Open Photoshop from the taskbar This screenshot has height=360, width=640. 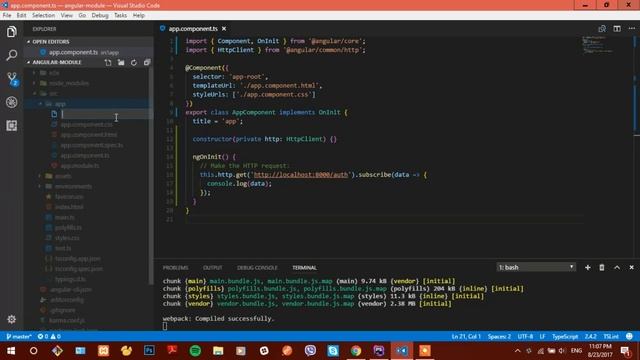tap(149, 351)
